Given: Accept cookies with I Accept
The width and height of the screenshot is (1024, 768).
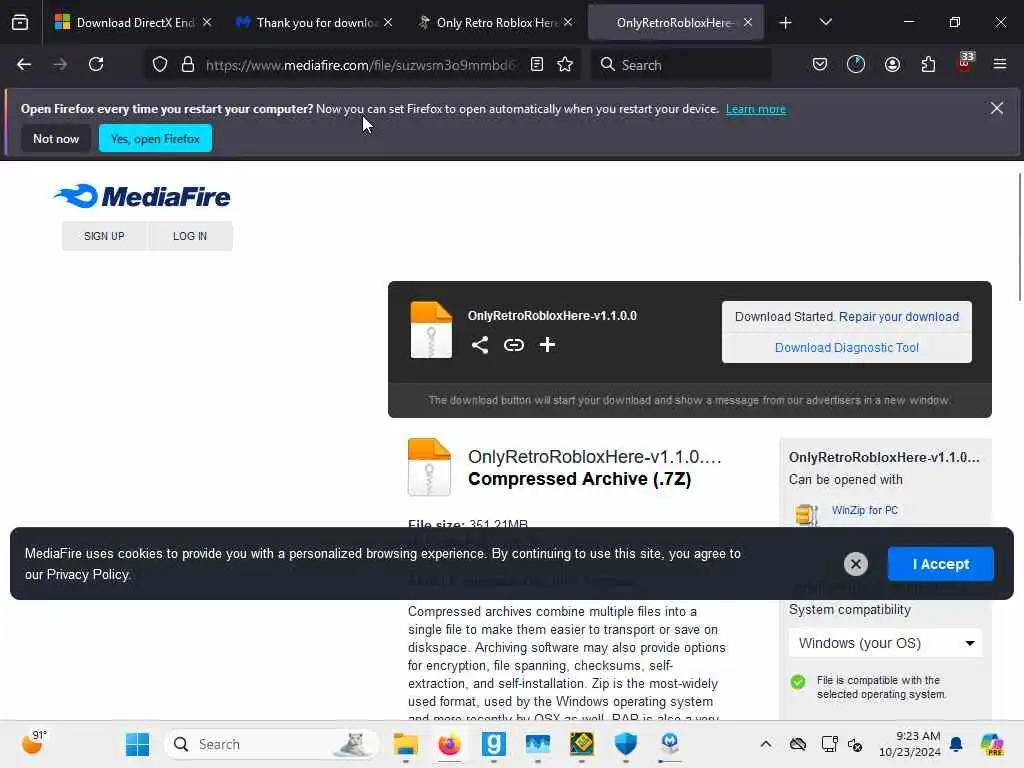Looking at the screenshot, I should pos(940,564).
